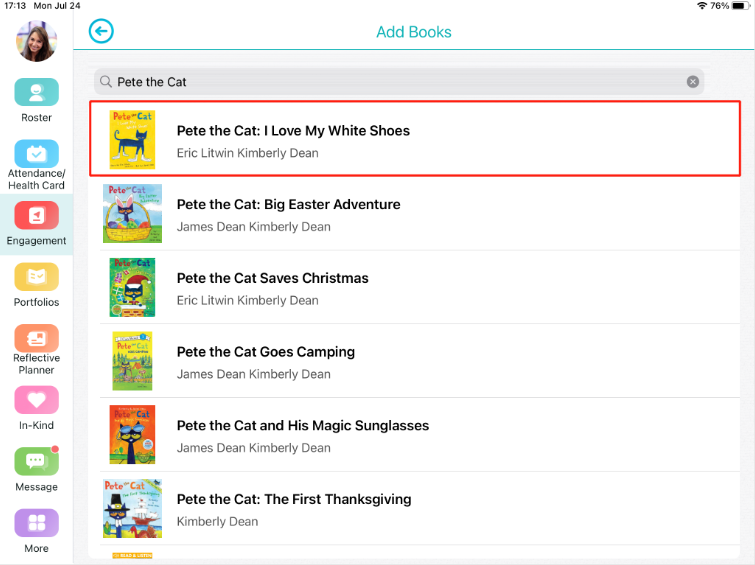This screenshot has width=755, height=565.
Task: Open the In-Kind heart icon
Action: pos(37,400)
